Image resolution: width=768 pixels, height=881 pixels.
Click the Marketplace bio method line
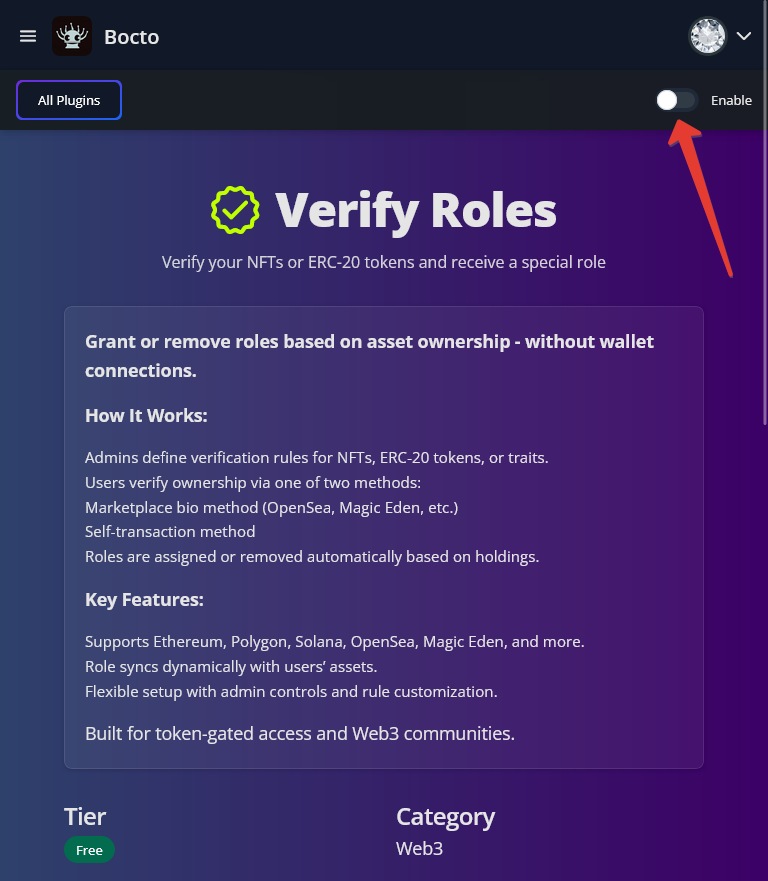point(271,507)
